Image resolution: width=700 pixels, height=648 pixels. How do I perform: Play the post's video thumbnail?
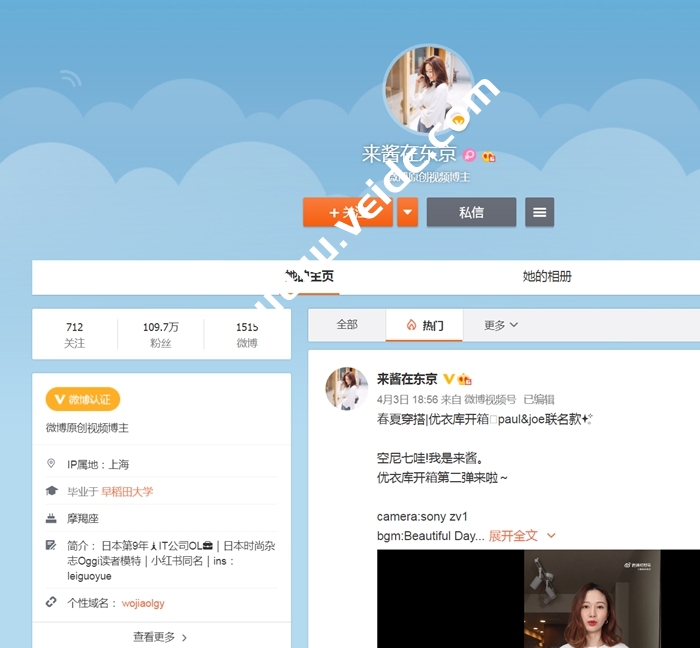click(x=538, y=599)
